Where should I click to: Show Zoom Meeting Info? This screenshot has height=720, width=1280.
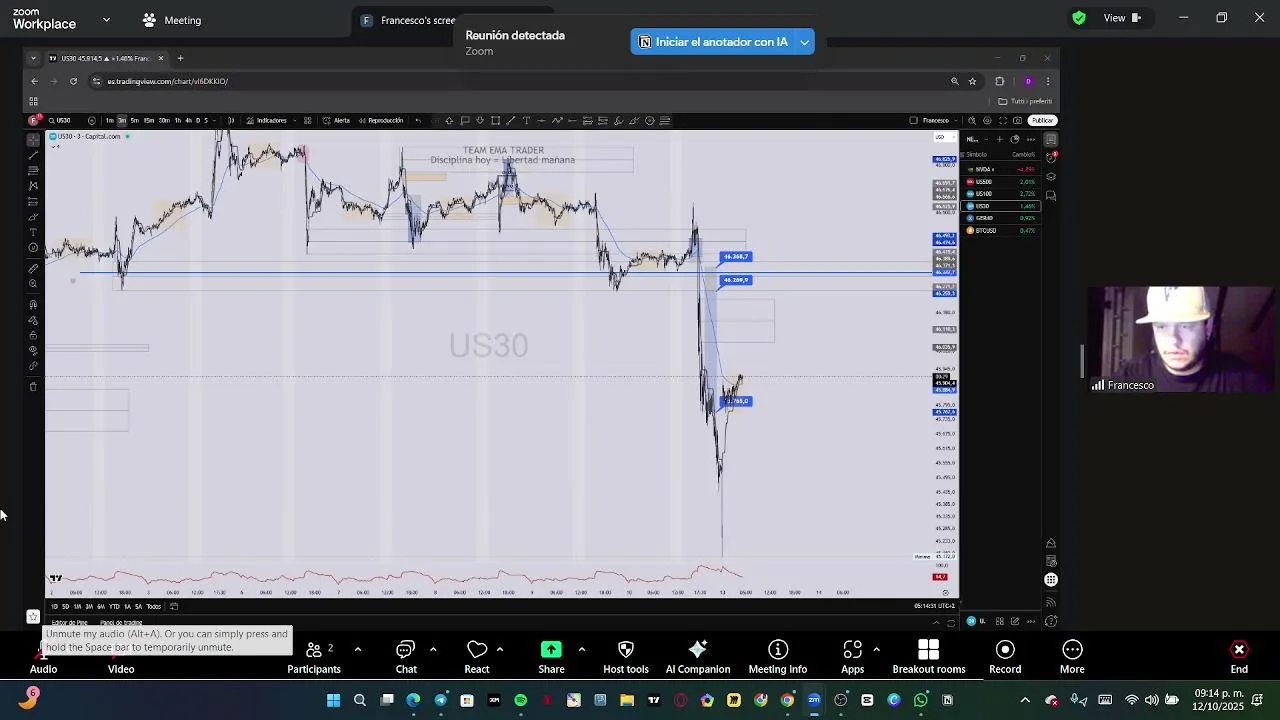[778, 657]
